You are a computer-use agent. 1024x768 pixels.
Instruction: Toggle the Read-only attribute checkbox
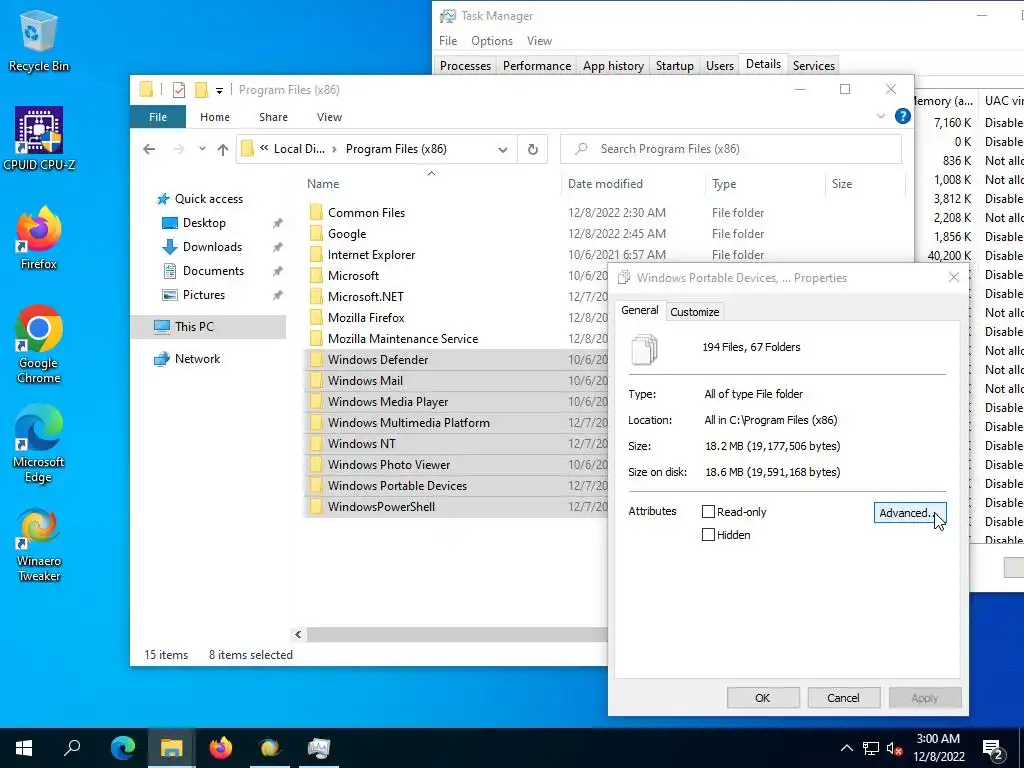pos(708,511)
